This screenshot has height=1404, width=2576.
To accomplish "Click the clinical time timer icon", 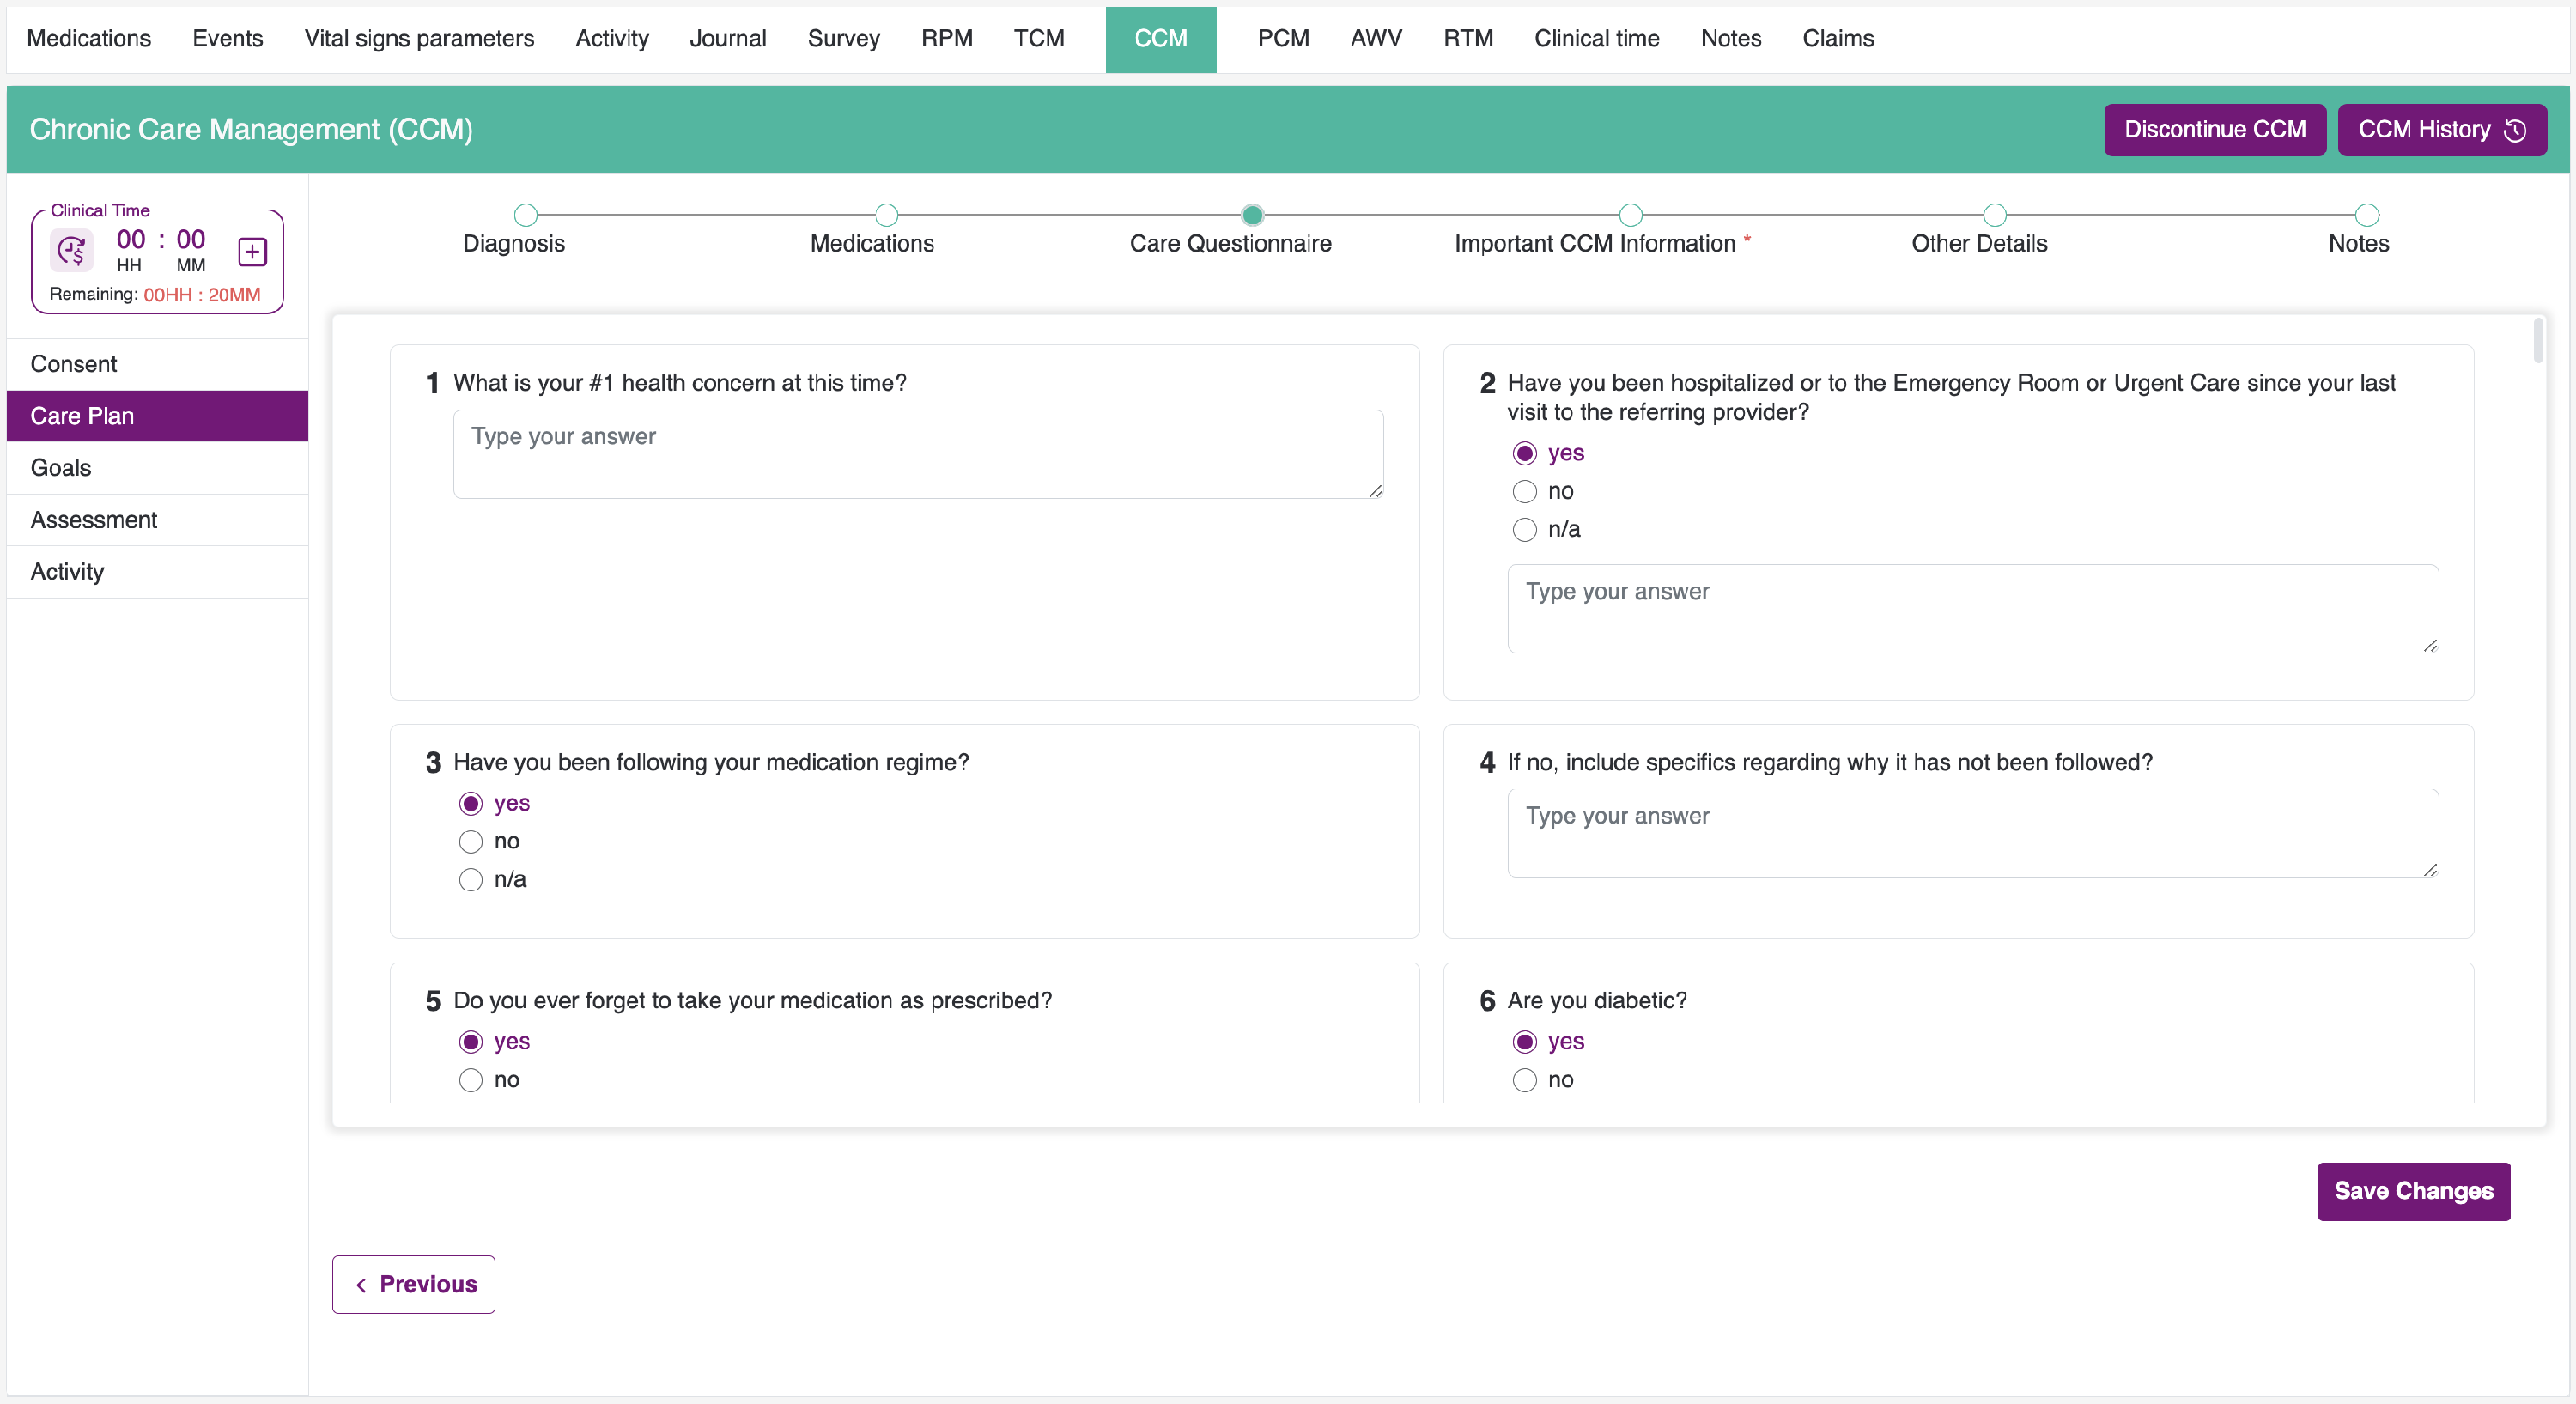I will pyautogui.click(x=71, y=251).
